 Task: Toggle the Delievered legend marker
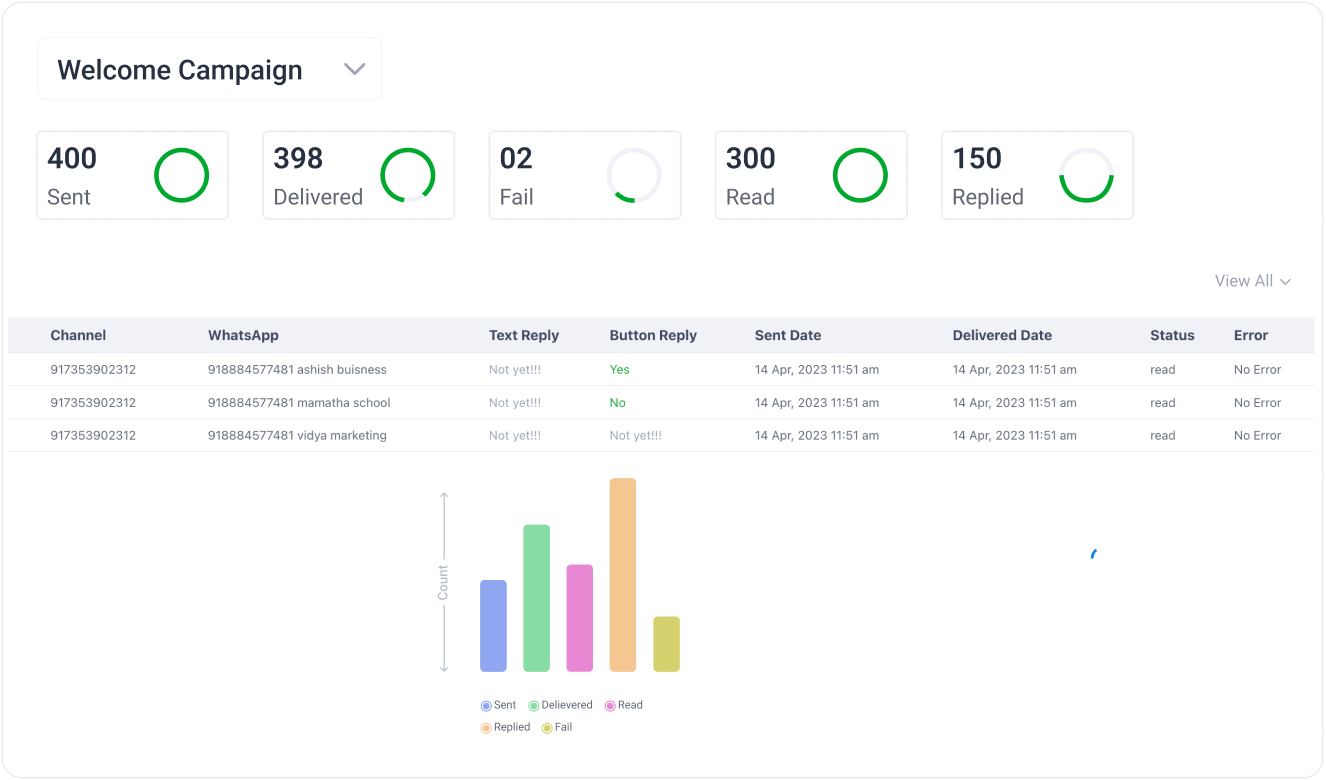tap(534, 706)
